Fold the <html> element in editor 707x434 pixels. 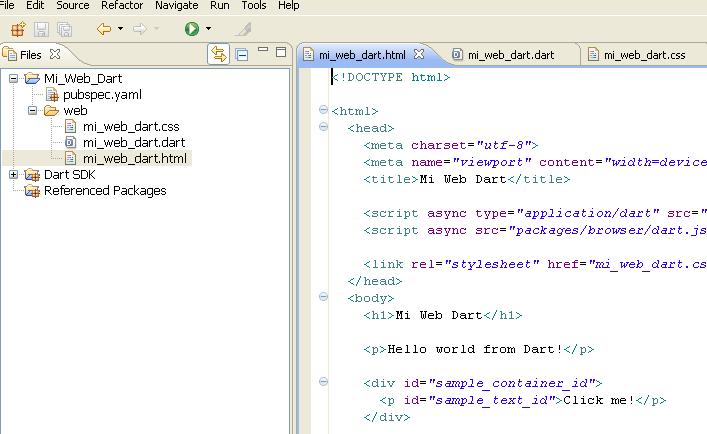pyautogui.click(x=323, y=110)
